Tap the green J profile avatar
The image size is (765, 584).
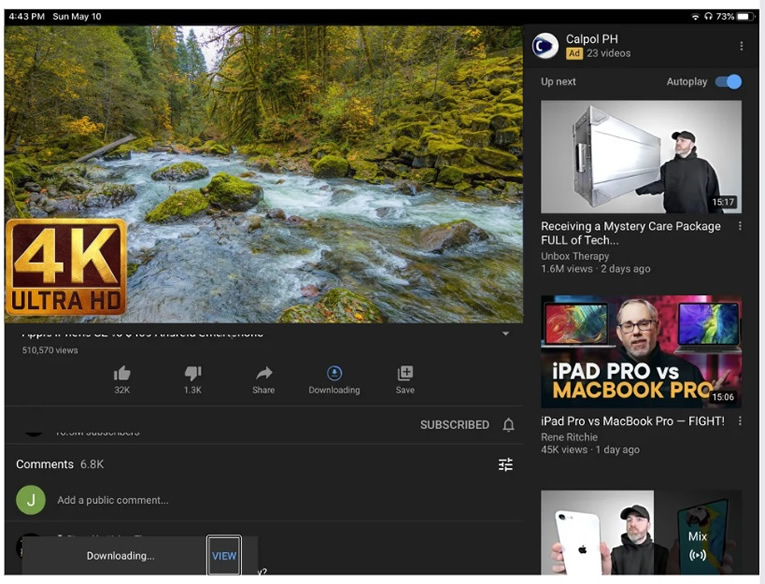click(31, 500)
